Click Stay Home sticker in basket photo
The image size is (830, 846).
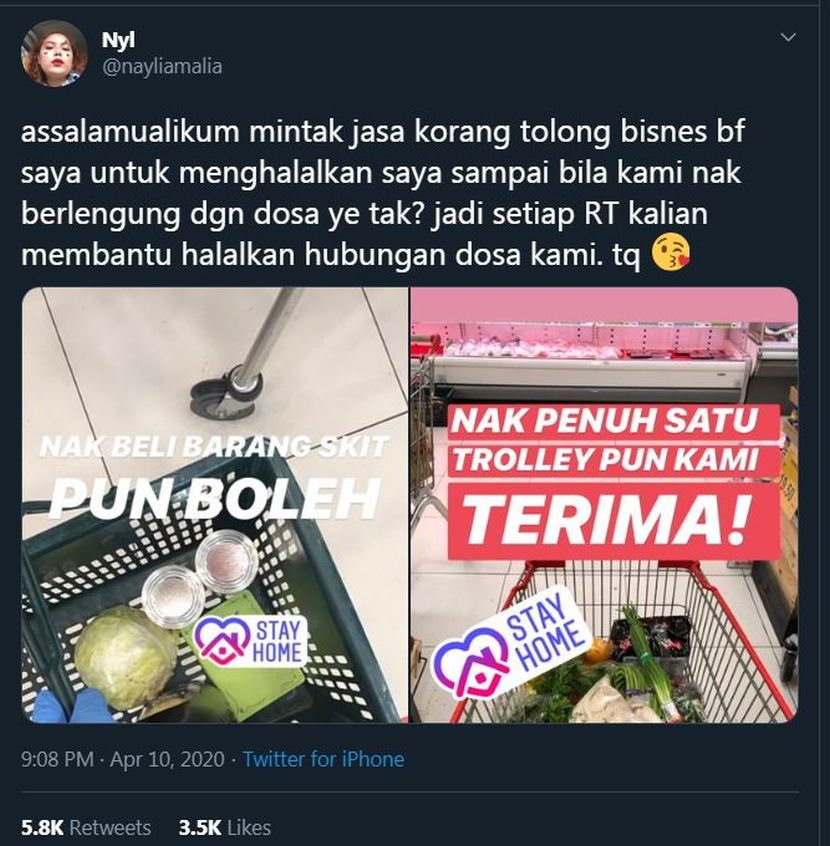[251, 641]
